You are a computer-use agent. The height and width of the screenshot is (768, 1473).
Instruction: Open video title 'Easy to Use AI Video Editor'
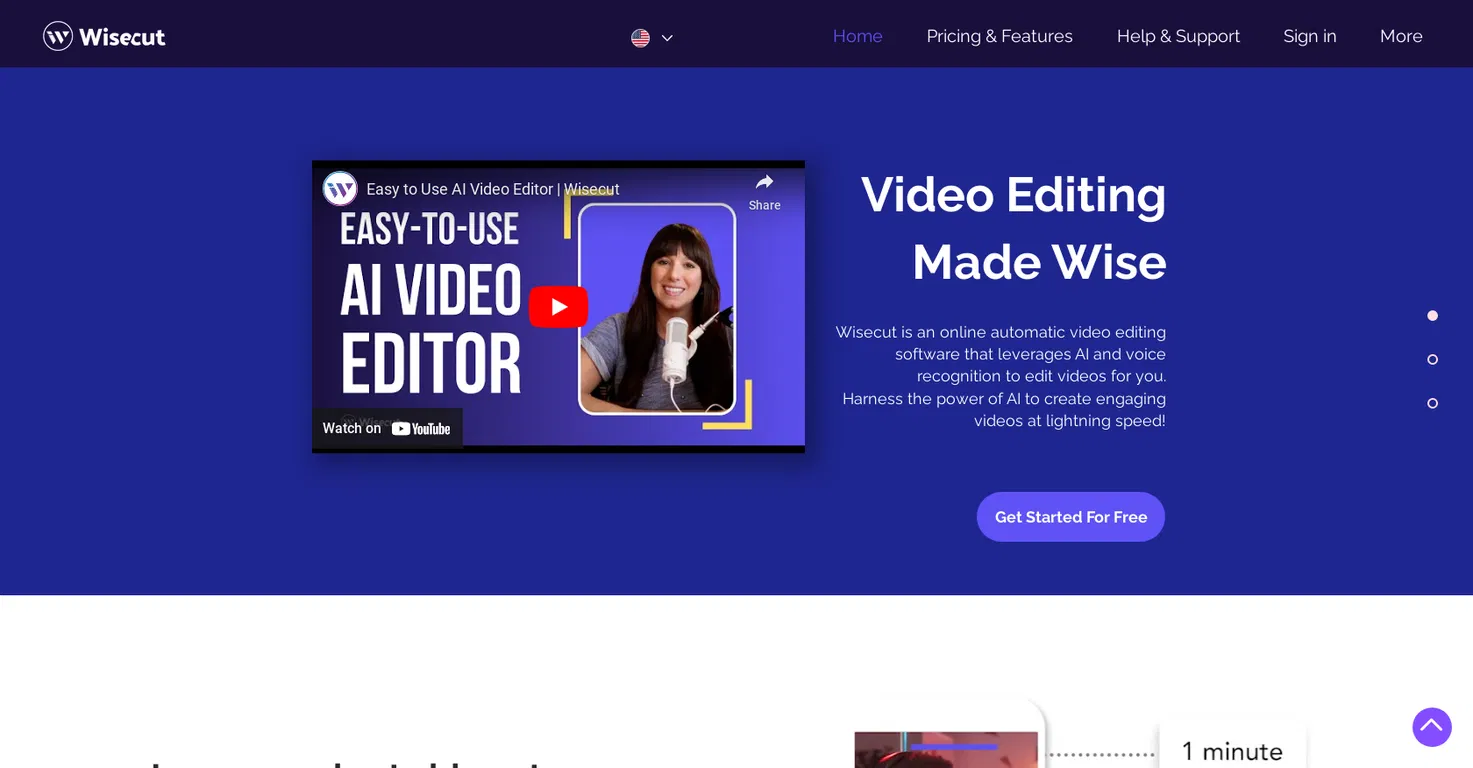tap(493, 189)
